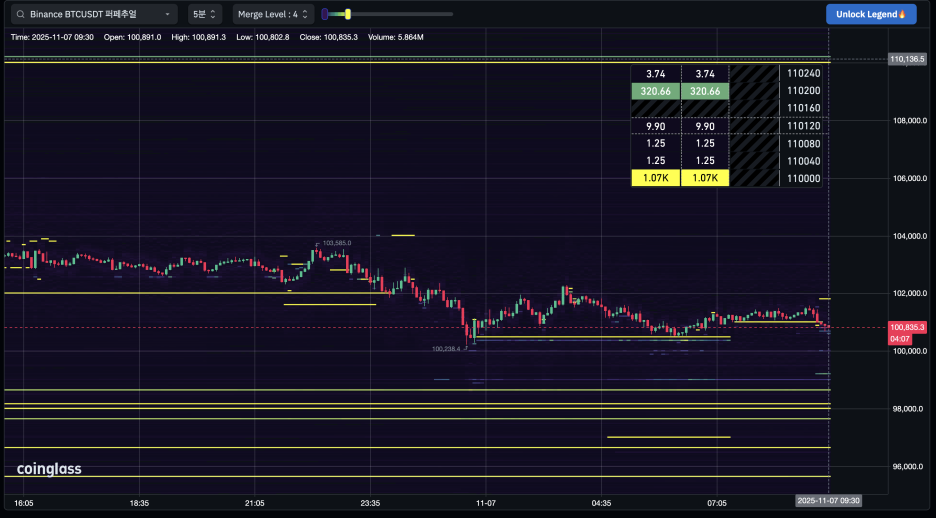Screen dimensions: 936x518
Task: Click the 21:05 time axis label
Action: [254, 503]
